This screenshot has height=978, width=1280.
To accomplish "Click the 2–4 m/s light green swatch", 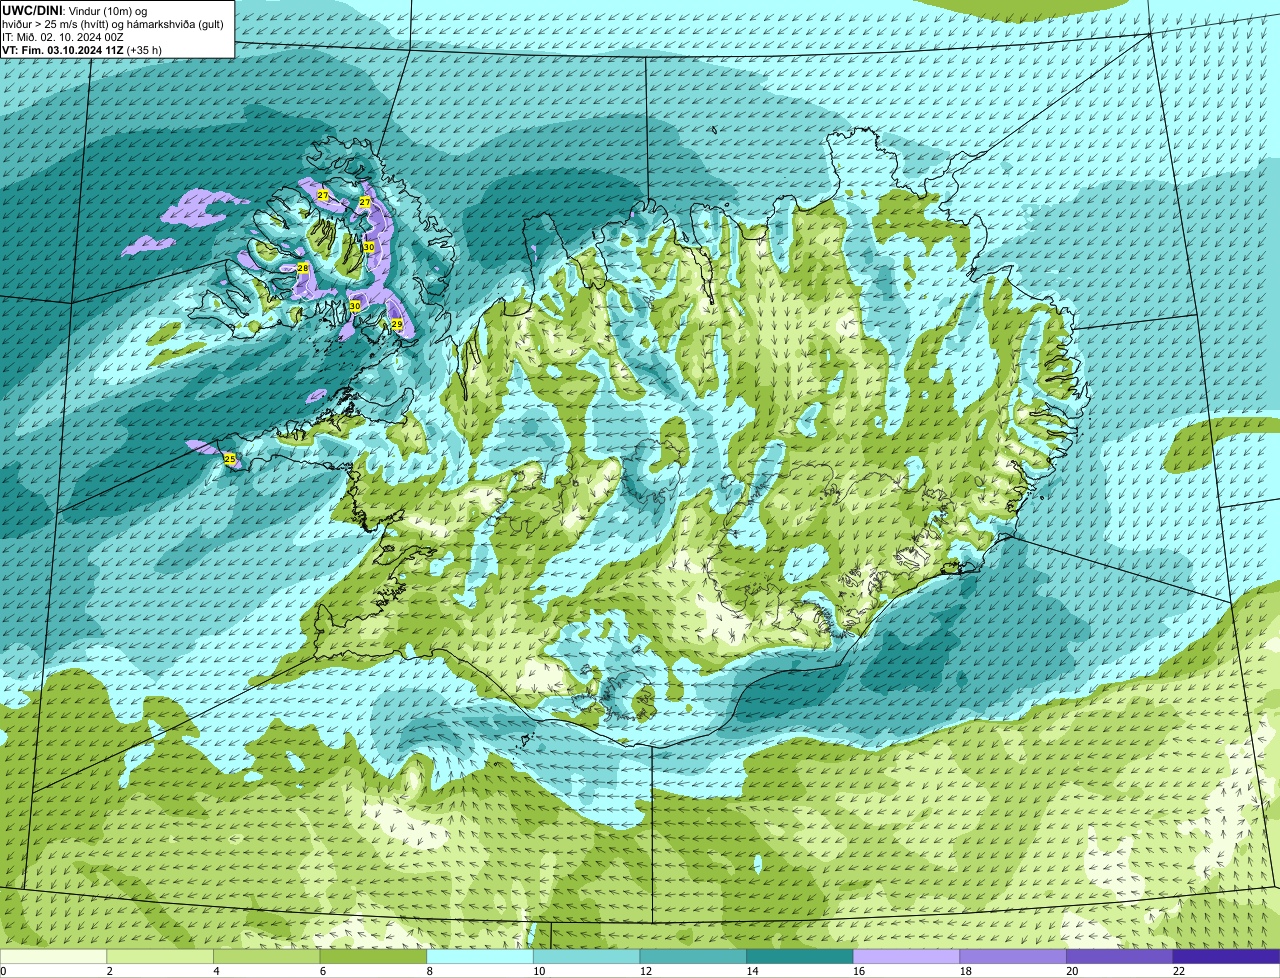I will [160, 956].
